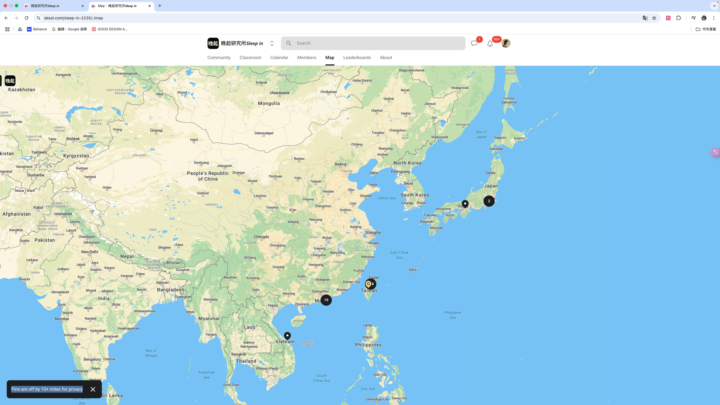Viewport: 720px width, 405px height.
Task: Open the Chrome profile avatar
Action: [703, 18]
